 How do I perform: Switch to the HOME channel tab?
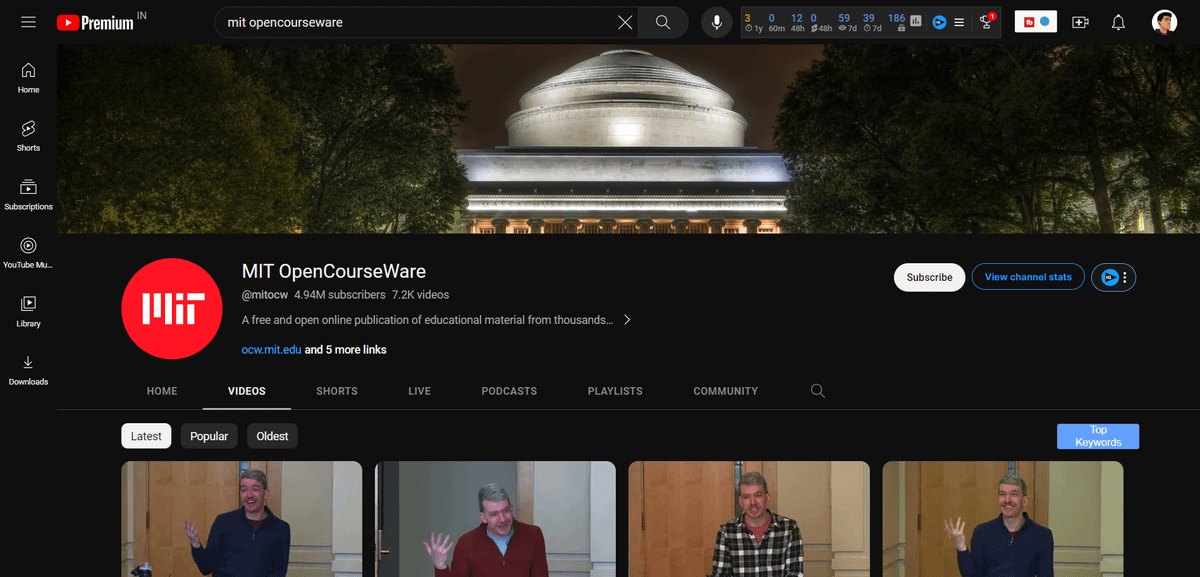point(162,391)
